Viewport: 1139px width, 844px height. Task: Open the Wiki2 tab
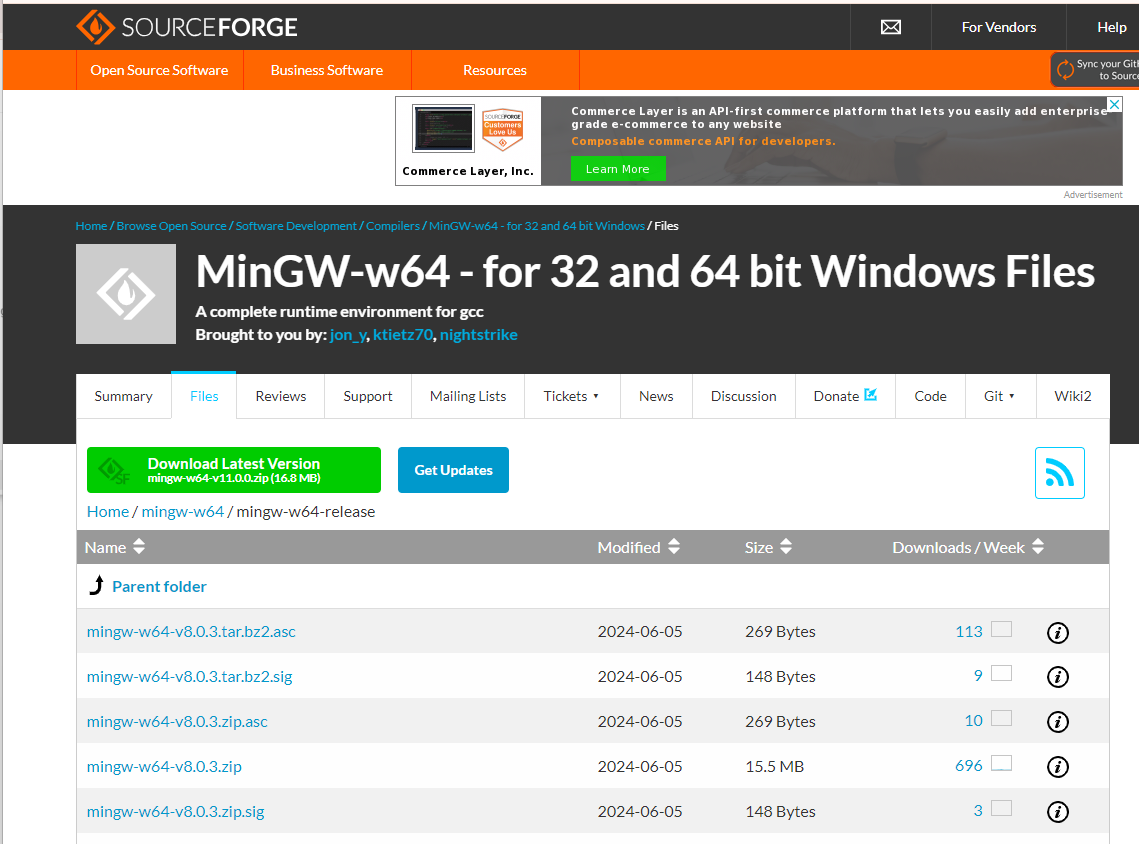1073,397
